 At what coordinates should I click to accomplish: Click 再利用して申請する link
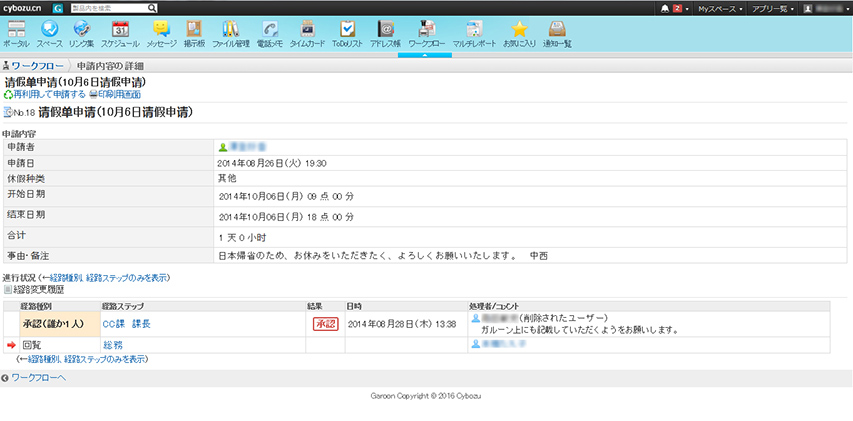pos(50,95)
